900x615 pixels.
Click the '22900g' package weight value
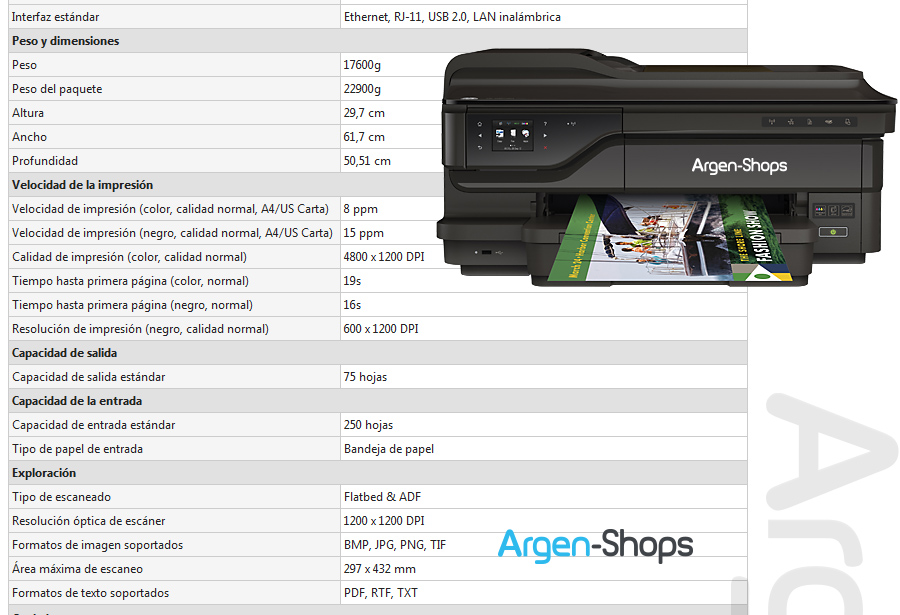click(x=362, y=89)
